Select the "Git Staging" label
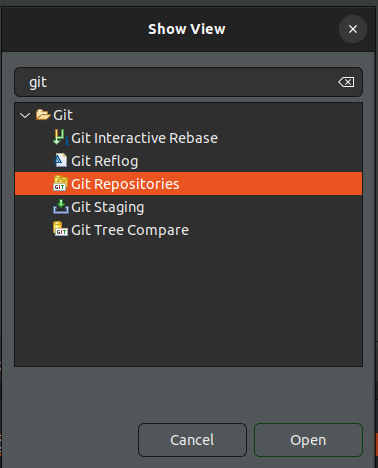The width and height of the screenshot is (378, 468). pyautogui.click(x=108, y=207)
